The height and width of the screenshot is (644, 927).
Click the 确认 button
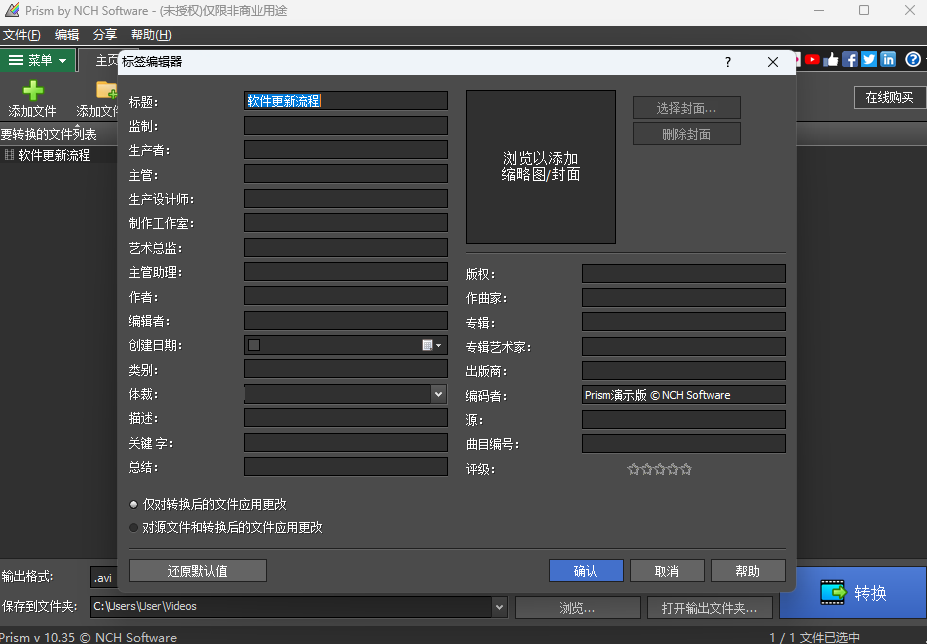(586, 571)
